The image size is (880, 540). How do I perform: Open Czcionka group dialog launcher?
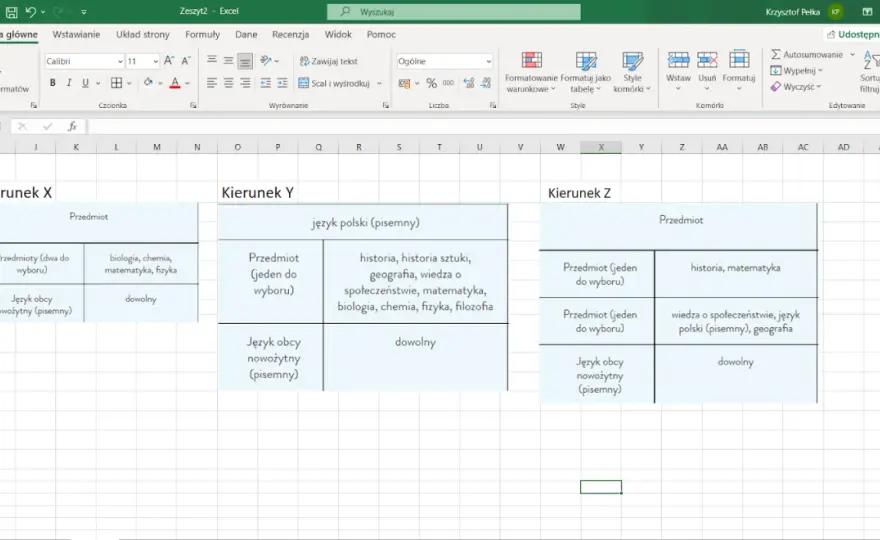tap(193, 105)
